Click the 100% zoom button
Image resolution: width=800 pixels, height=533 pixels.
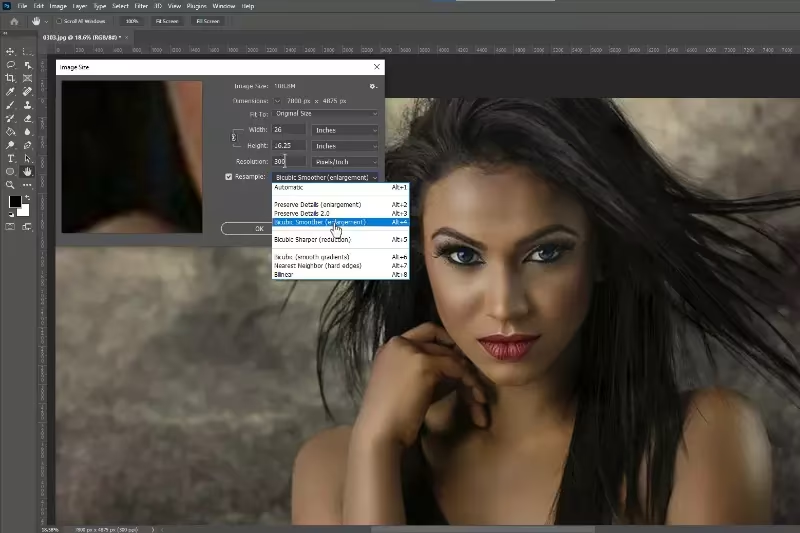tap(132, 21)
